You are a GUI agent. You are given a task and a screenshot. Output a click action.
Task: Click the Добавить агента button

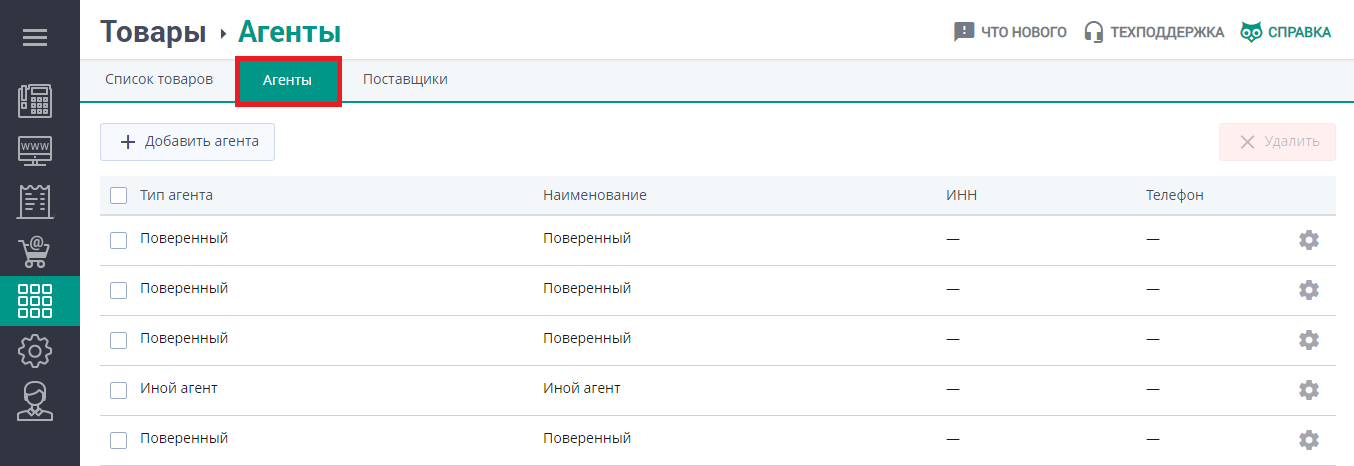pyautogui.click(x=187, y=142)
